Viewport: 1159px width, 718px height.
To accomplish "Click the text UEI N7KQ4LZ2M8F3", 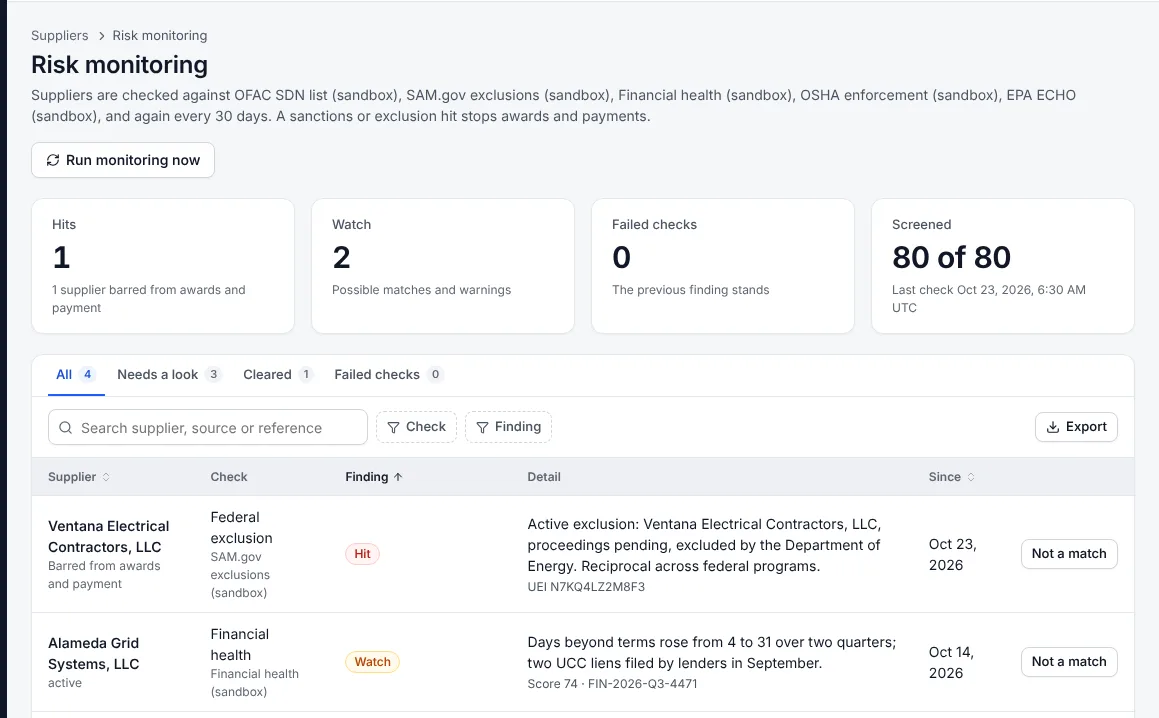I will tap(586, 587).
